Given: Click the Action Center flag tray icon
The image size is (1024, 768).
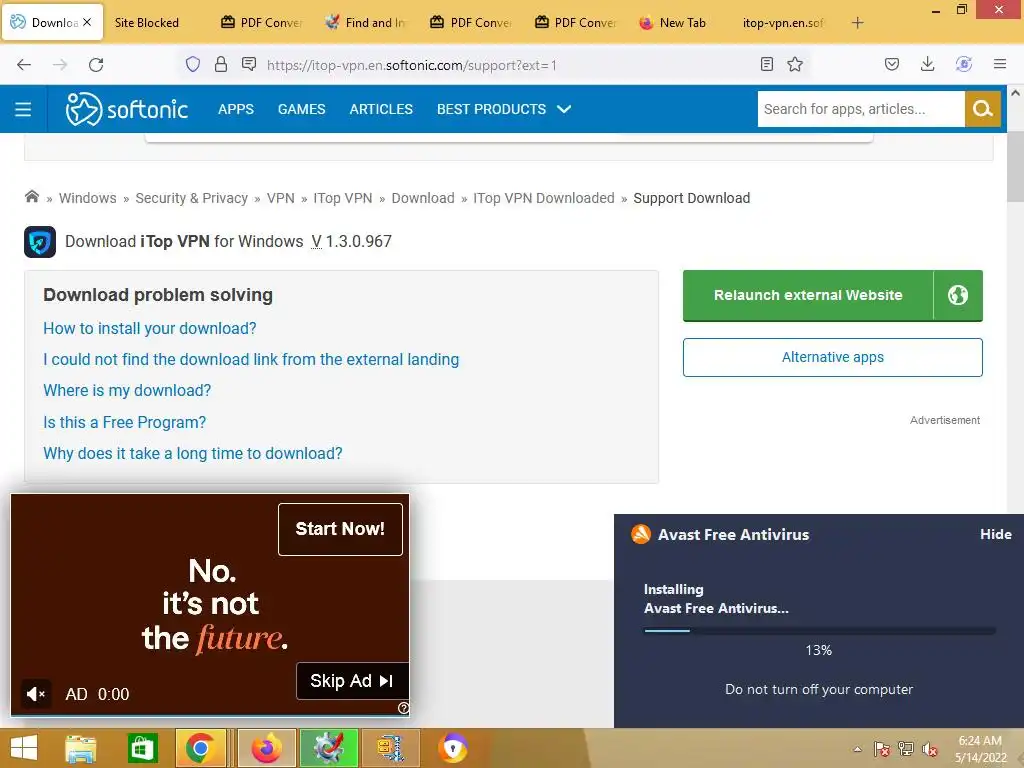Looking at the screenshot, I should click(x=881, y=749).
